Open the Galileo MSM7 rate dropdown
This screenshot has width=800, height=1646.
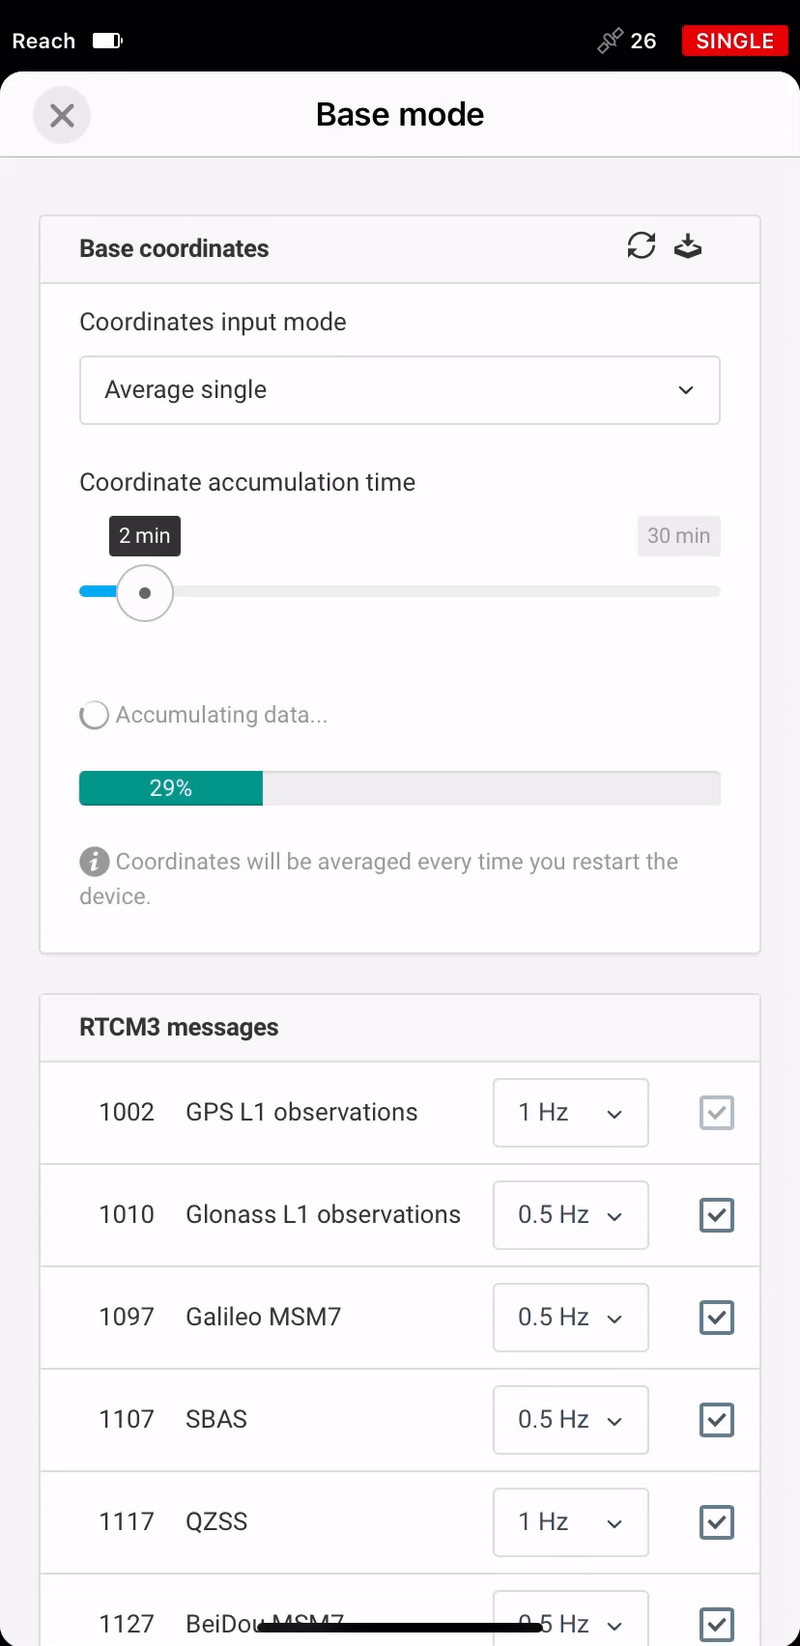click(x=571, y=1317)
